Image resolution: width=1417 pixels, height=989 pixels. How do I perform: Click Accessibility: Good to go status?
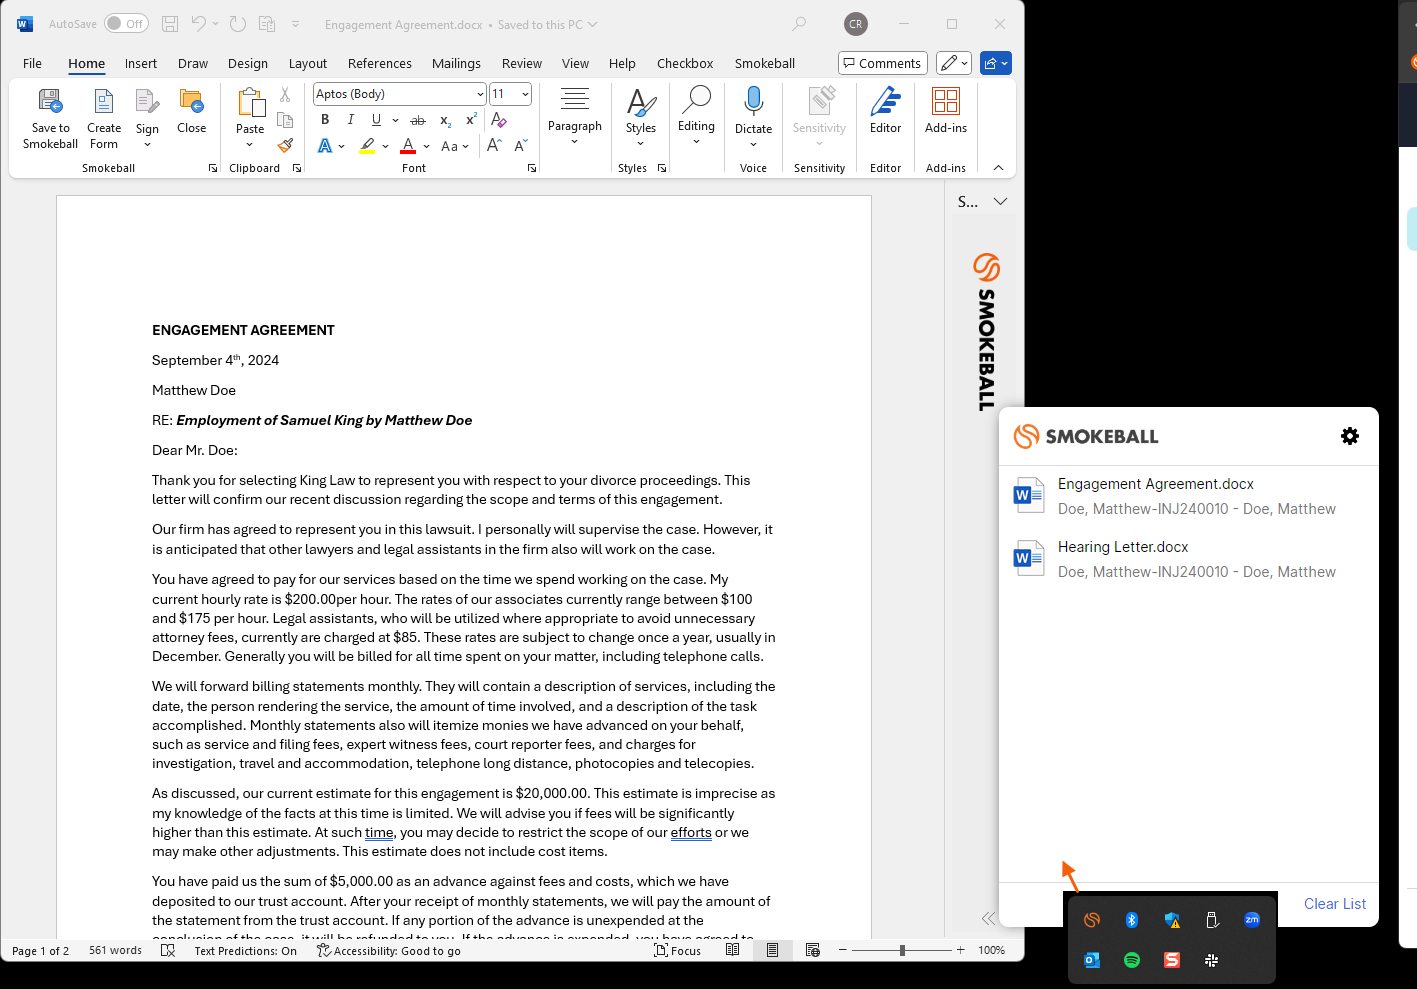pyautogui.click(x=389, y=951)
